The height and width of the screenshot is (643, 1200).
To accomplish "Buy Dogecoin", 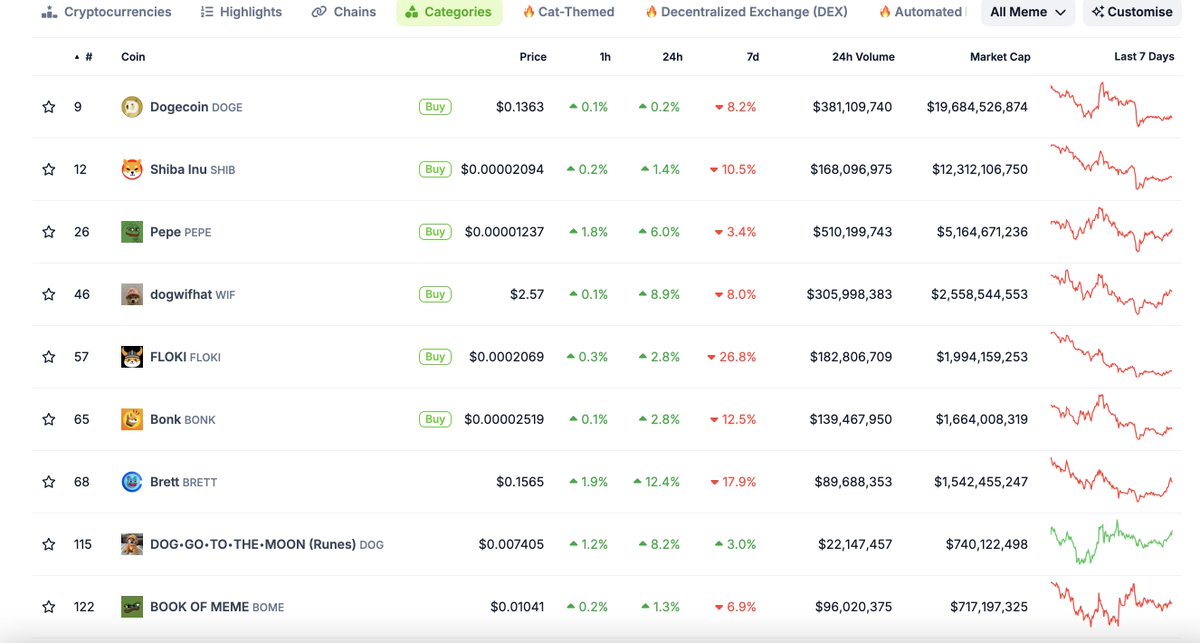I will click(435, 107).
